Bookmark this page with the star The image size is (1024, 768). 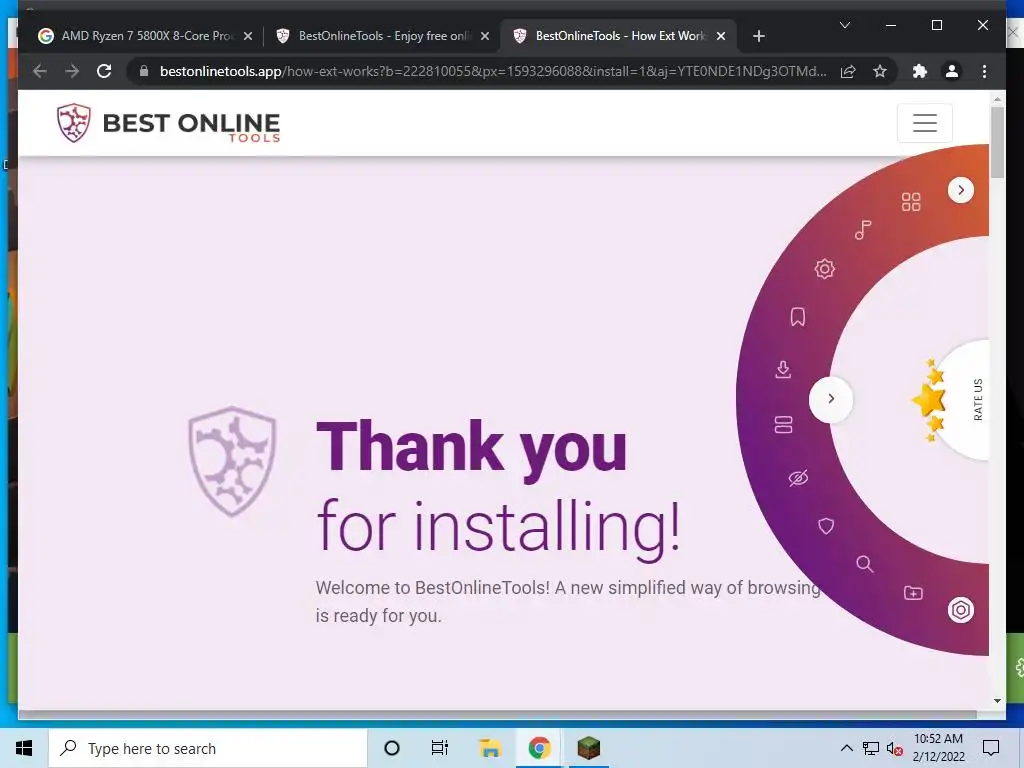coord(880,71)
